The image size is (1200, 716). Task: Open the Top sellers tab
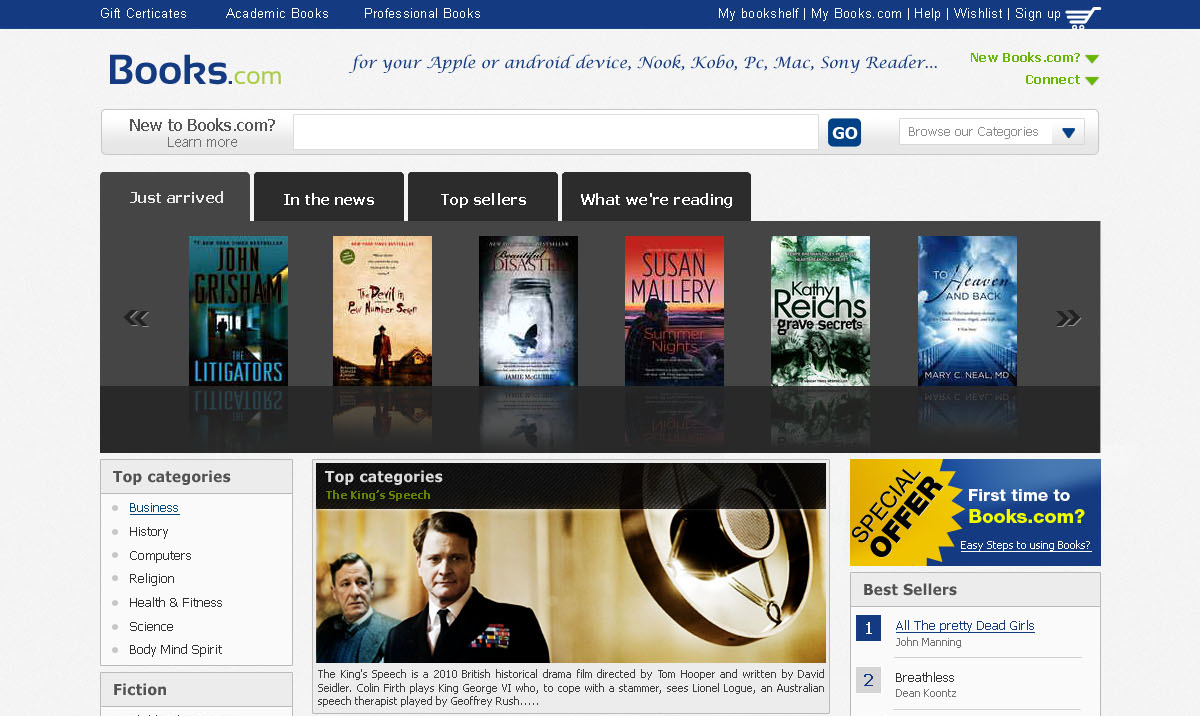(483, 197)
